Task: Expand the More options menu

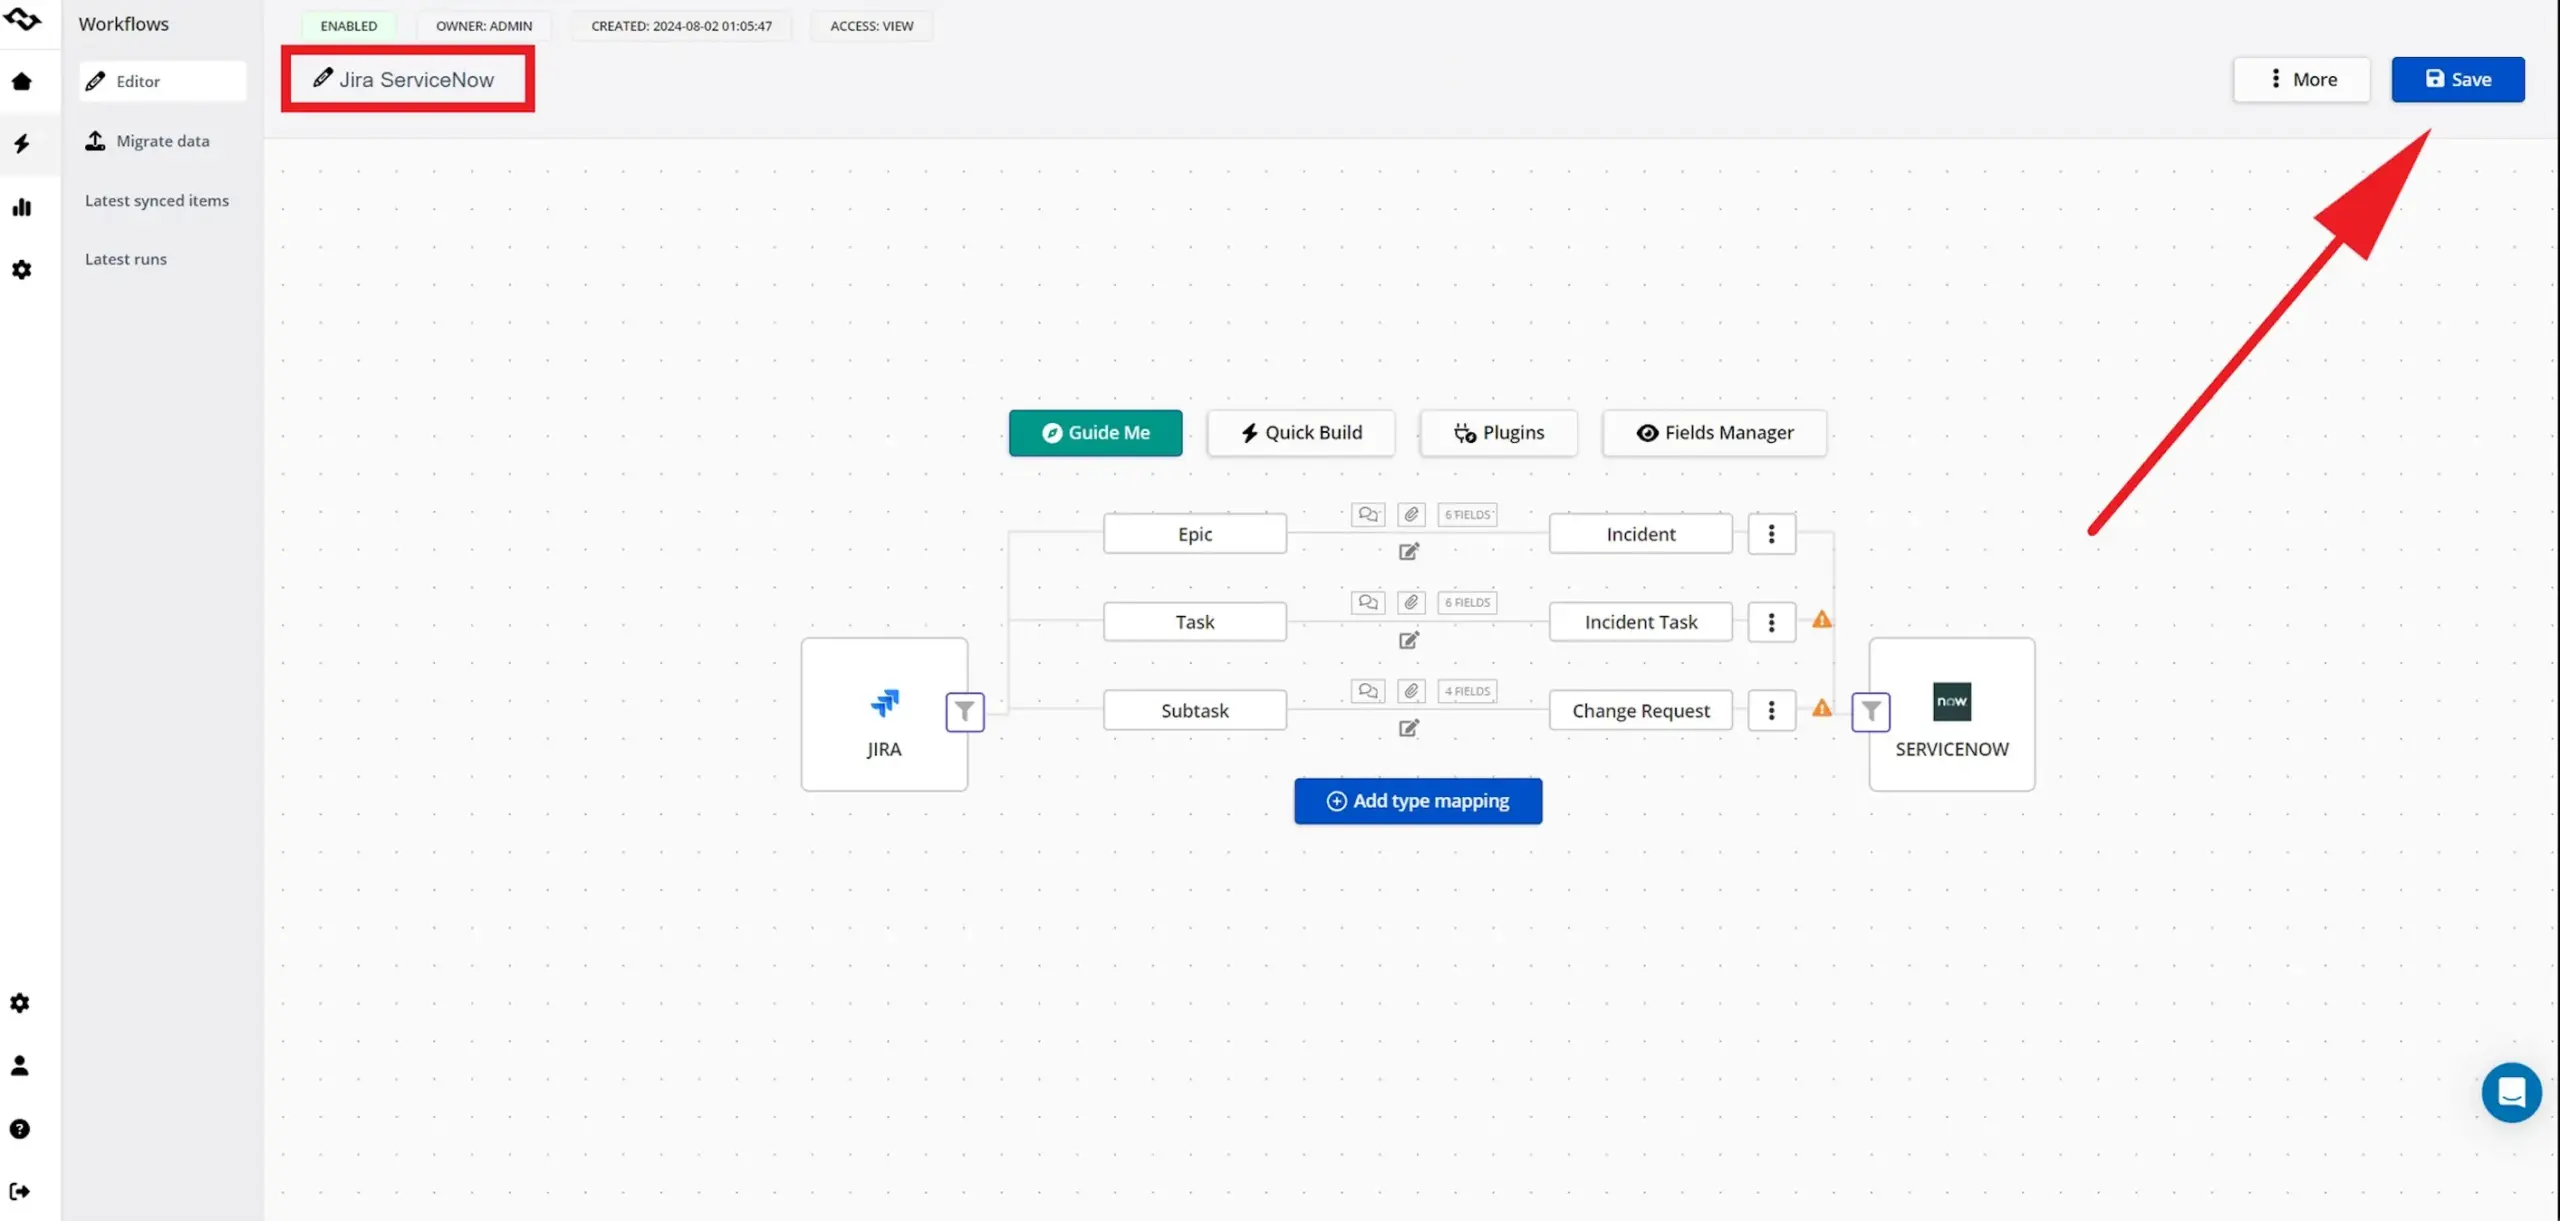Action: pos(2301,79)
